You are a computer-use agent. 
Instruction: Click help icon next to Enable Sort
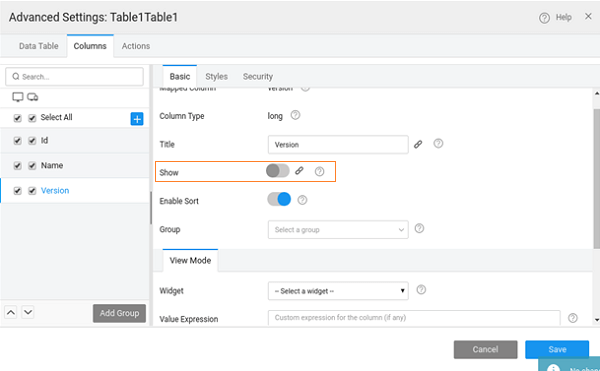302,200
